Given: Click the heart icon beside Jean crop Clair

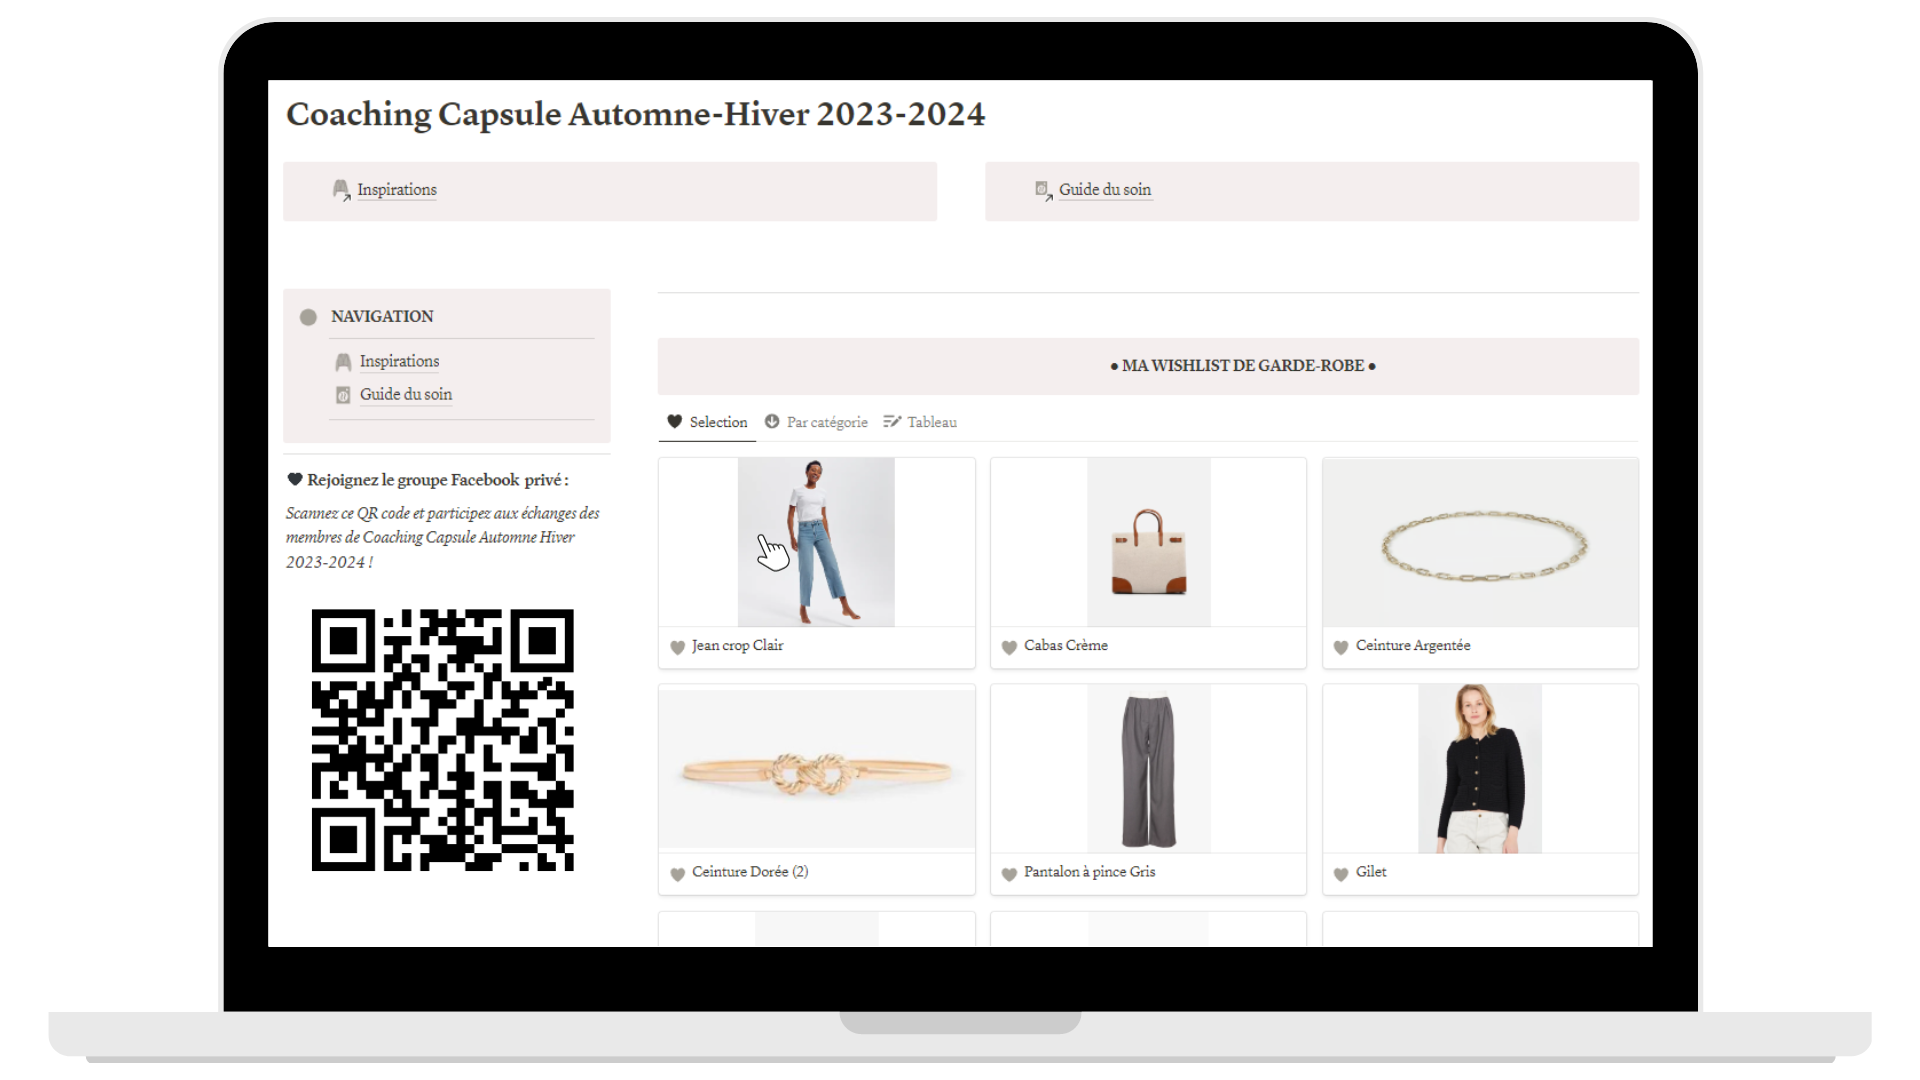Looking at the screenshot, I should pos(677,647).
